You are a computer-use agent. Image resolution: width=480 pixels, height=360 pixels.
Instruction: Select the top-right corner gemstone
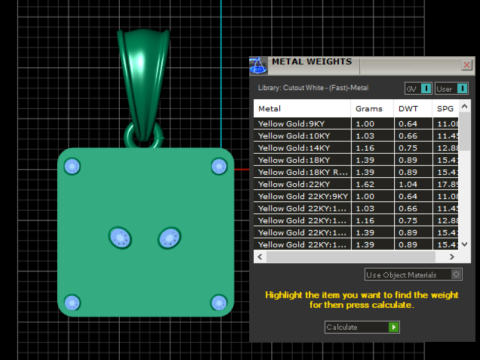[219, 166]
